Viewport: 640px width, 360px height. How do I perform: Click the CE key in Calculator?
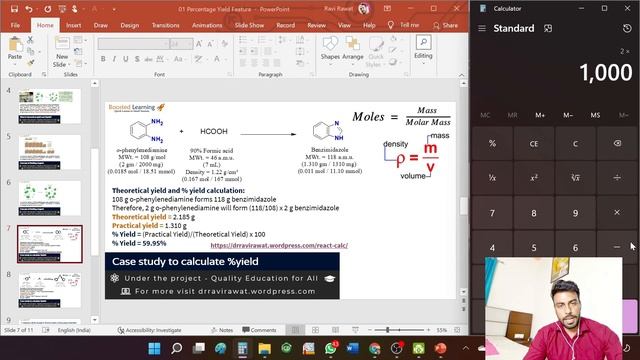pyautogui.click(x=534, y=143)
